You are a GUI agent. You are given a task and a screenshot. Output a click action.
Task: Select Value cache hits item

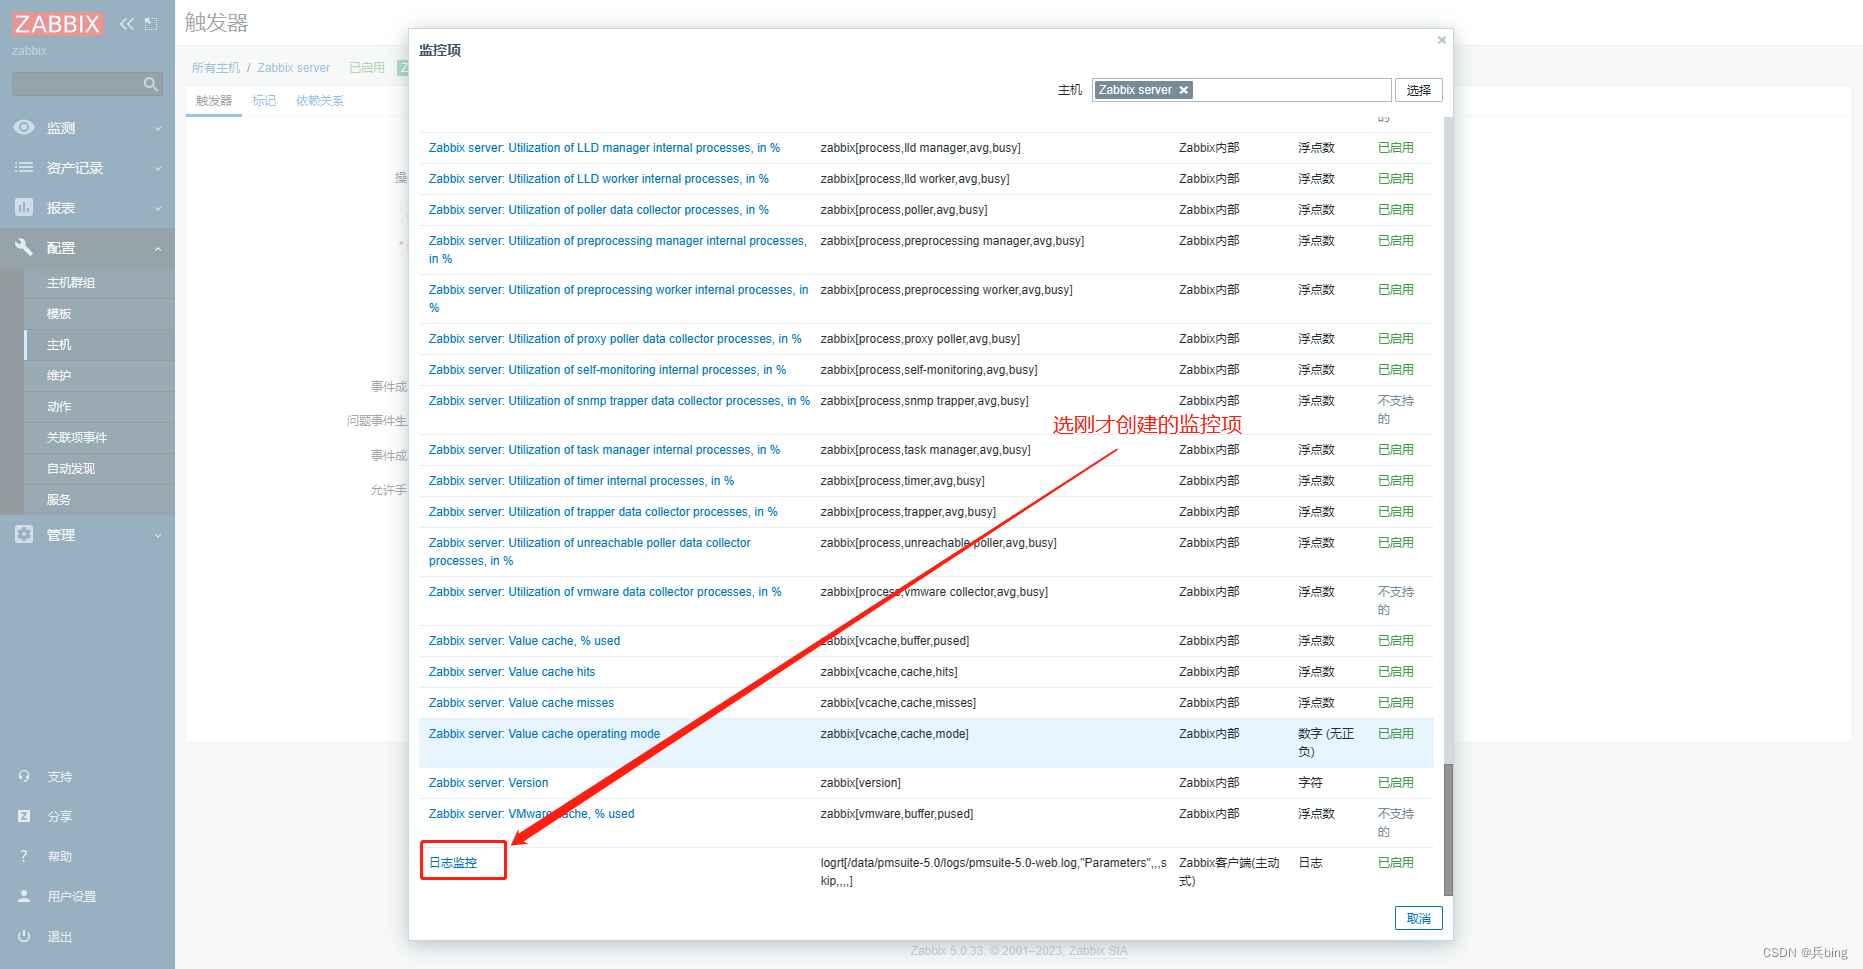(512, 672)
